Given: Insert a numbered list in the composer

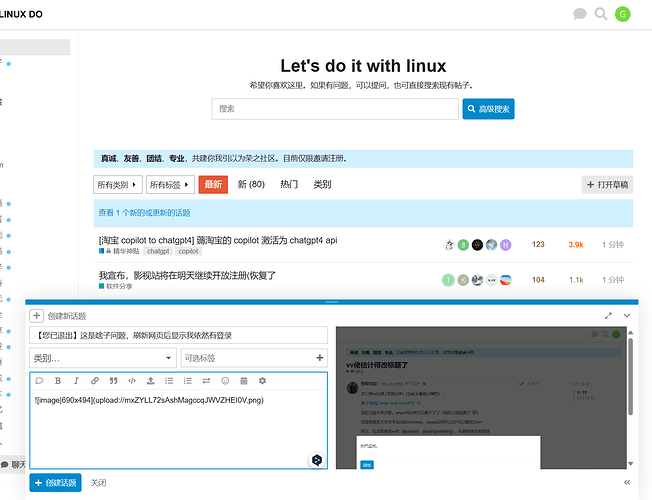Looking at the screenshot, I should click(x=188, y=381).
